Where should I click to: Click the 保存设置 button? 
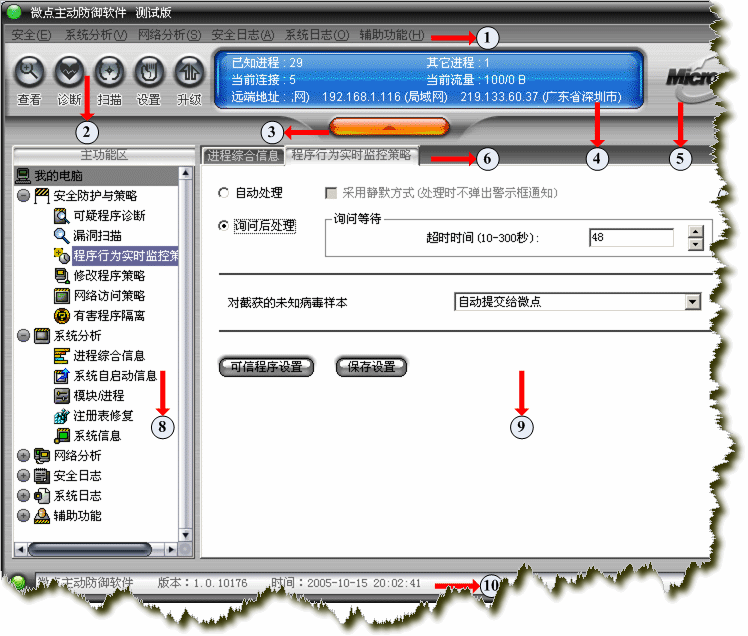pos(371,367)
